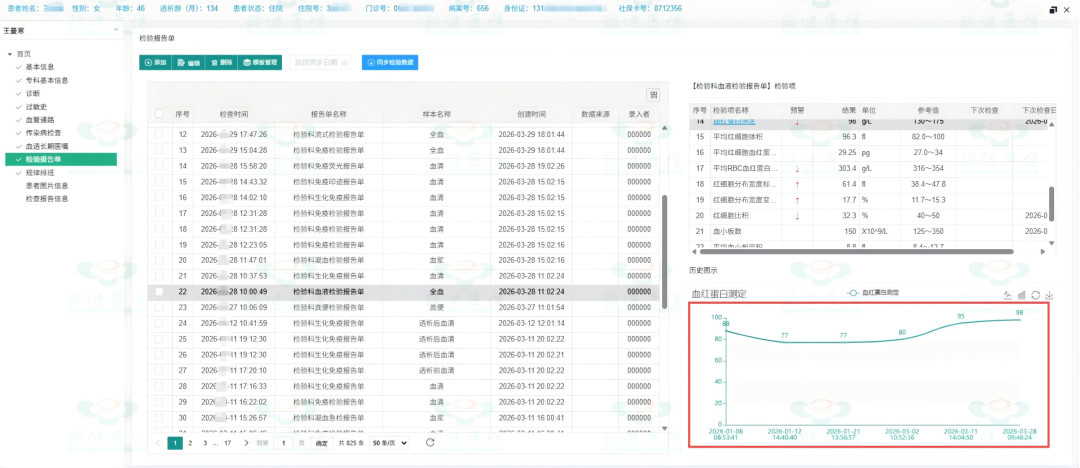Toggle the select-all checkbox in header
The image size is (1080, 468).
coord(159,113)
